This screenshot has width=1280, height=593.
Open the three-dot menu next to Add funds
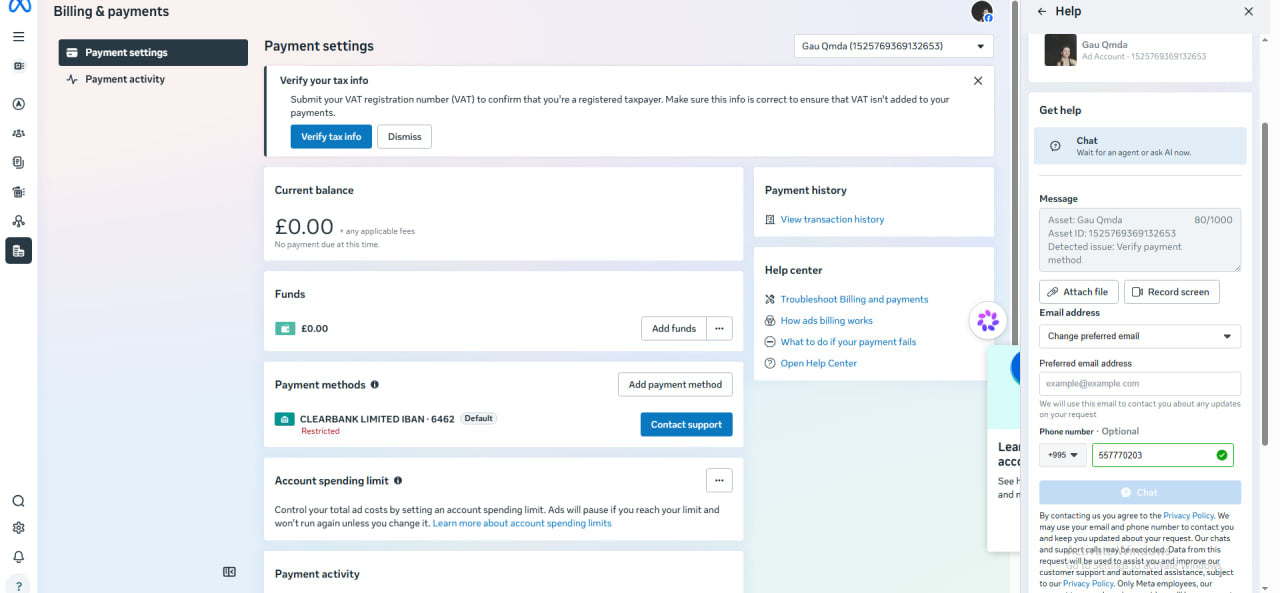click(x=720, y=328)
